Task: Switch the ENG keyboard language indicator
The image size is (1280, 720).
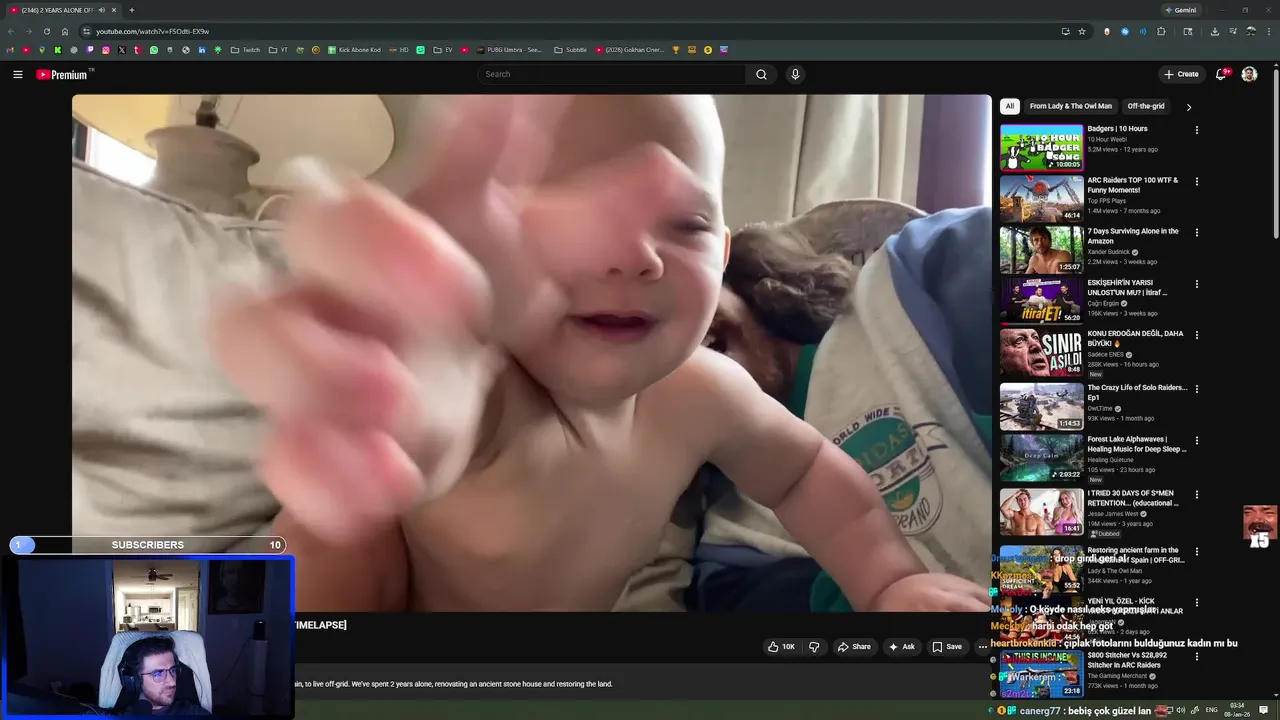Action: (1211, 710)
